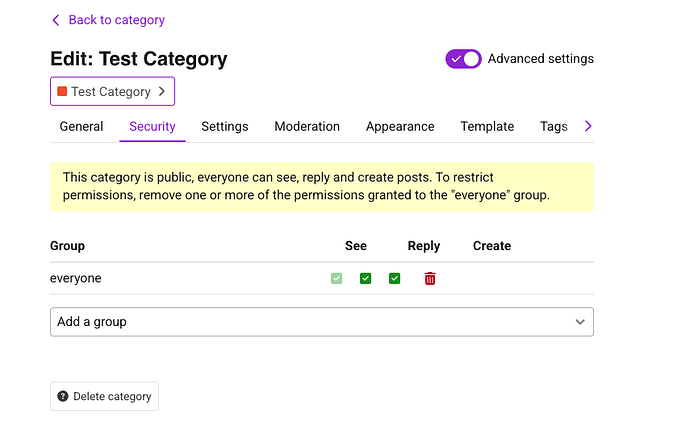
Task: Click the Edit: Test Category heading
Action: (x=139, y=59)
